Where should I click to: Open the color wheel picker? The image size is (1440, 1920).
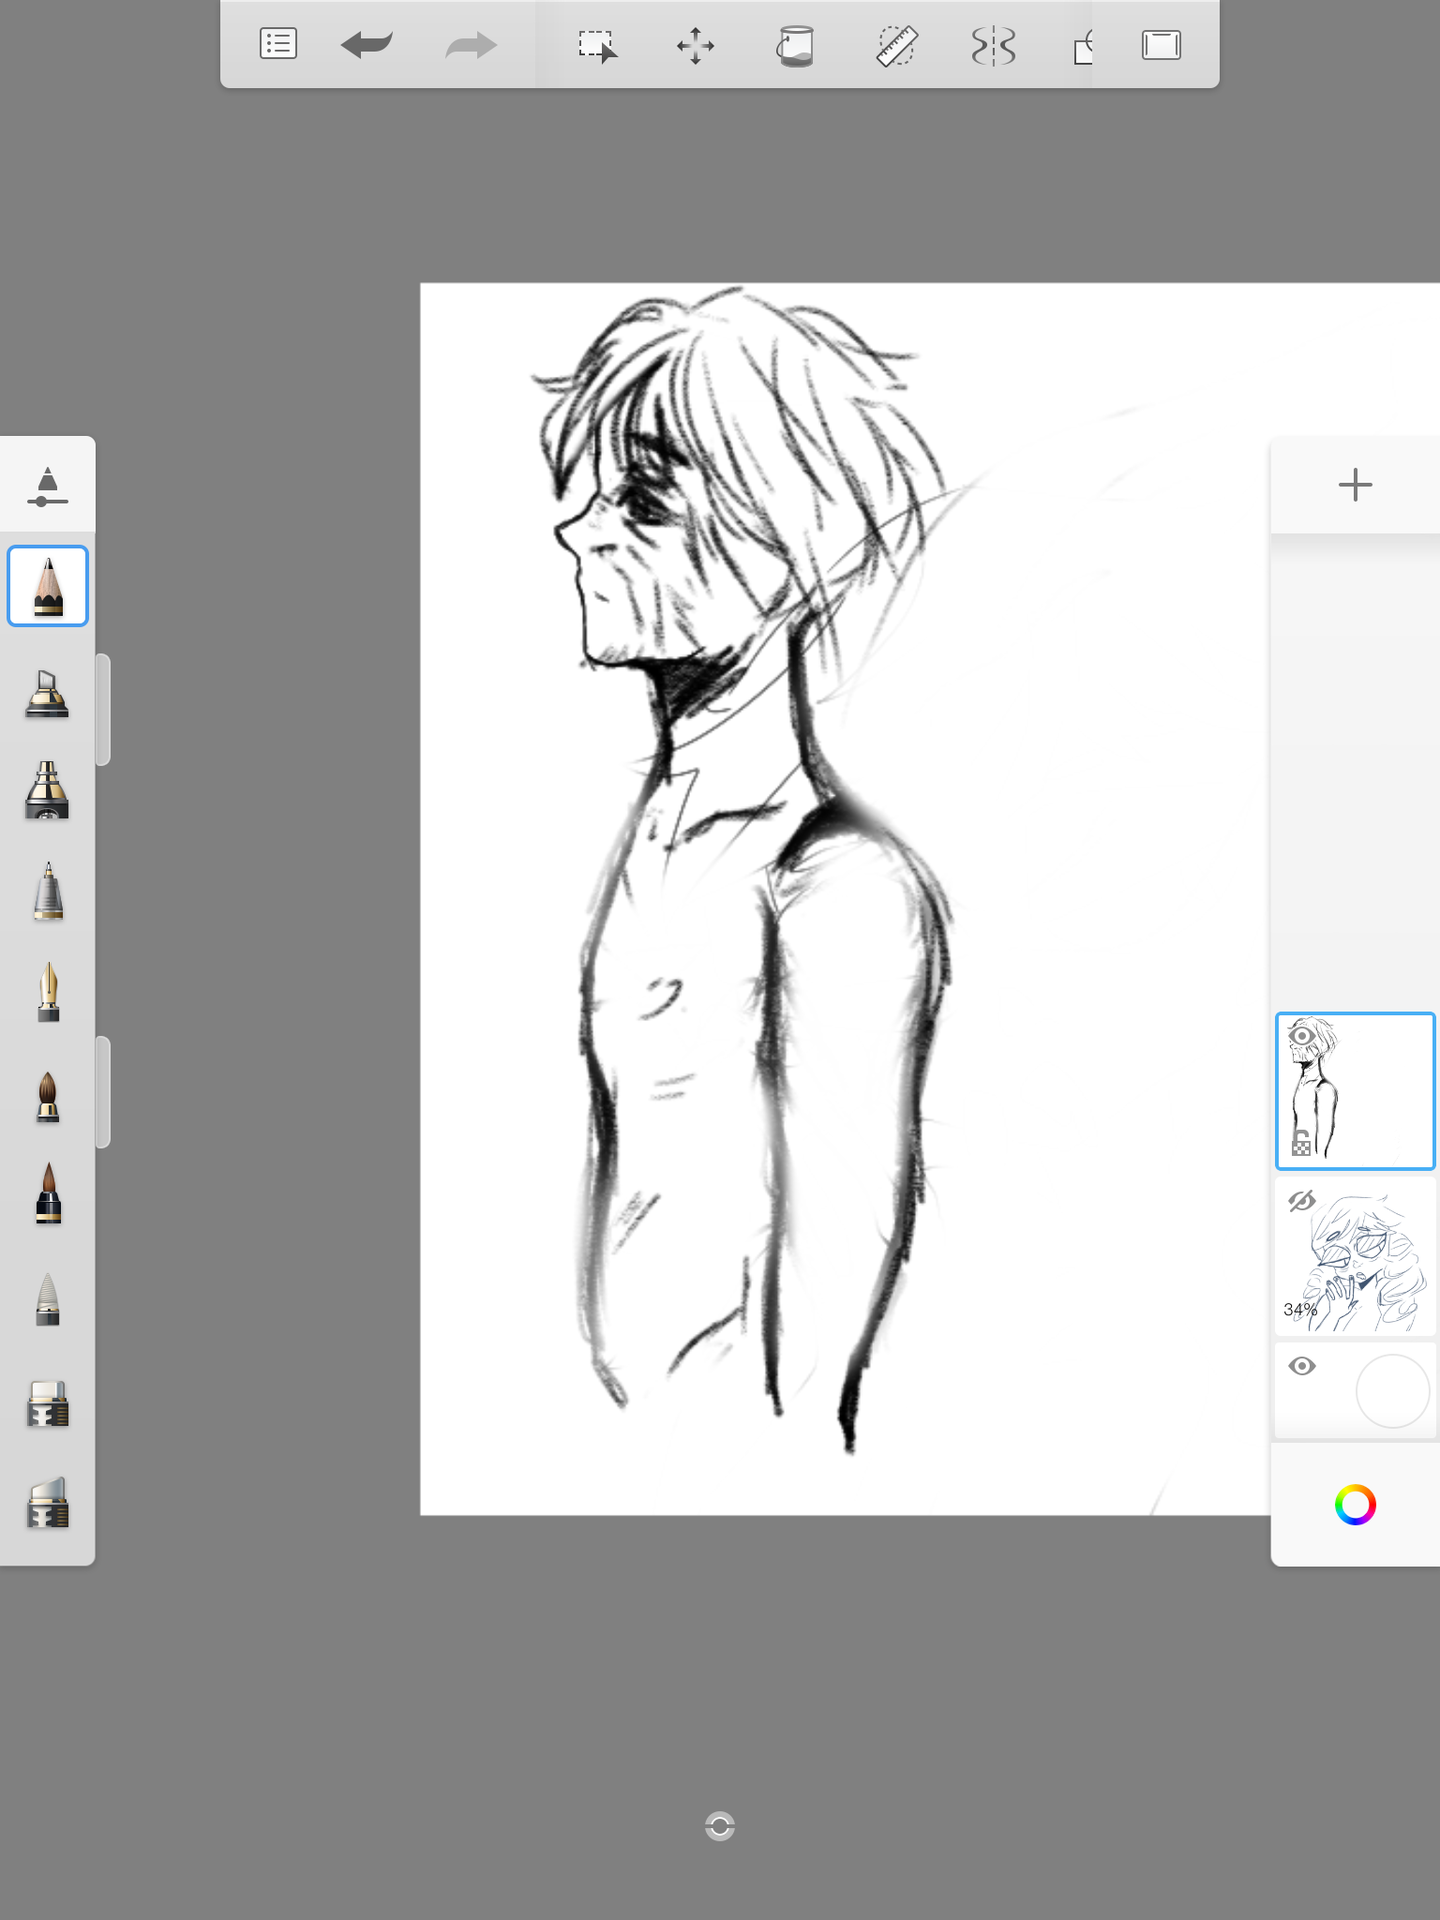(1355, 1505)
